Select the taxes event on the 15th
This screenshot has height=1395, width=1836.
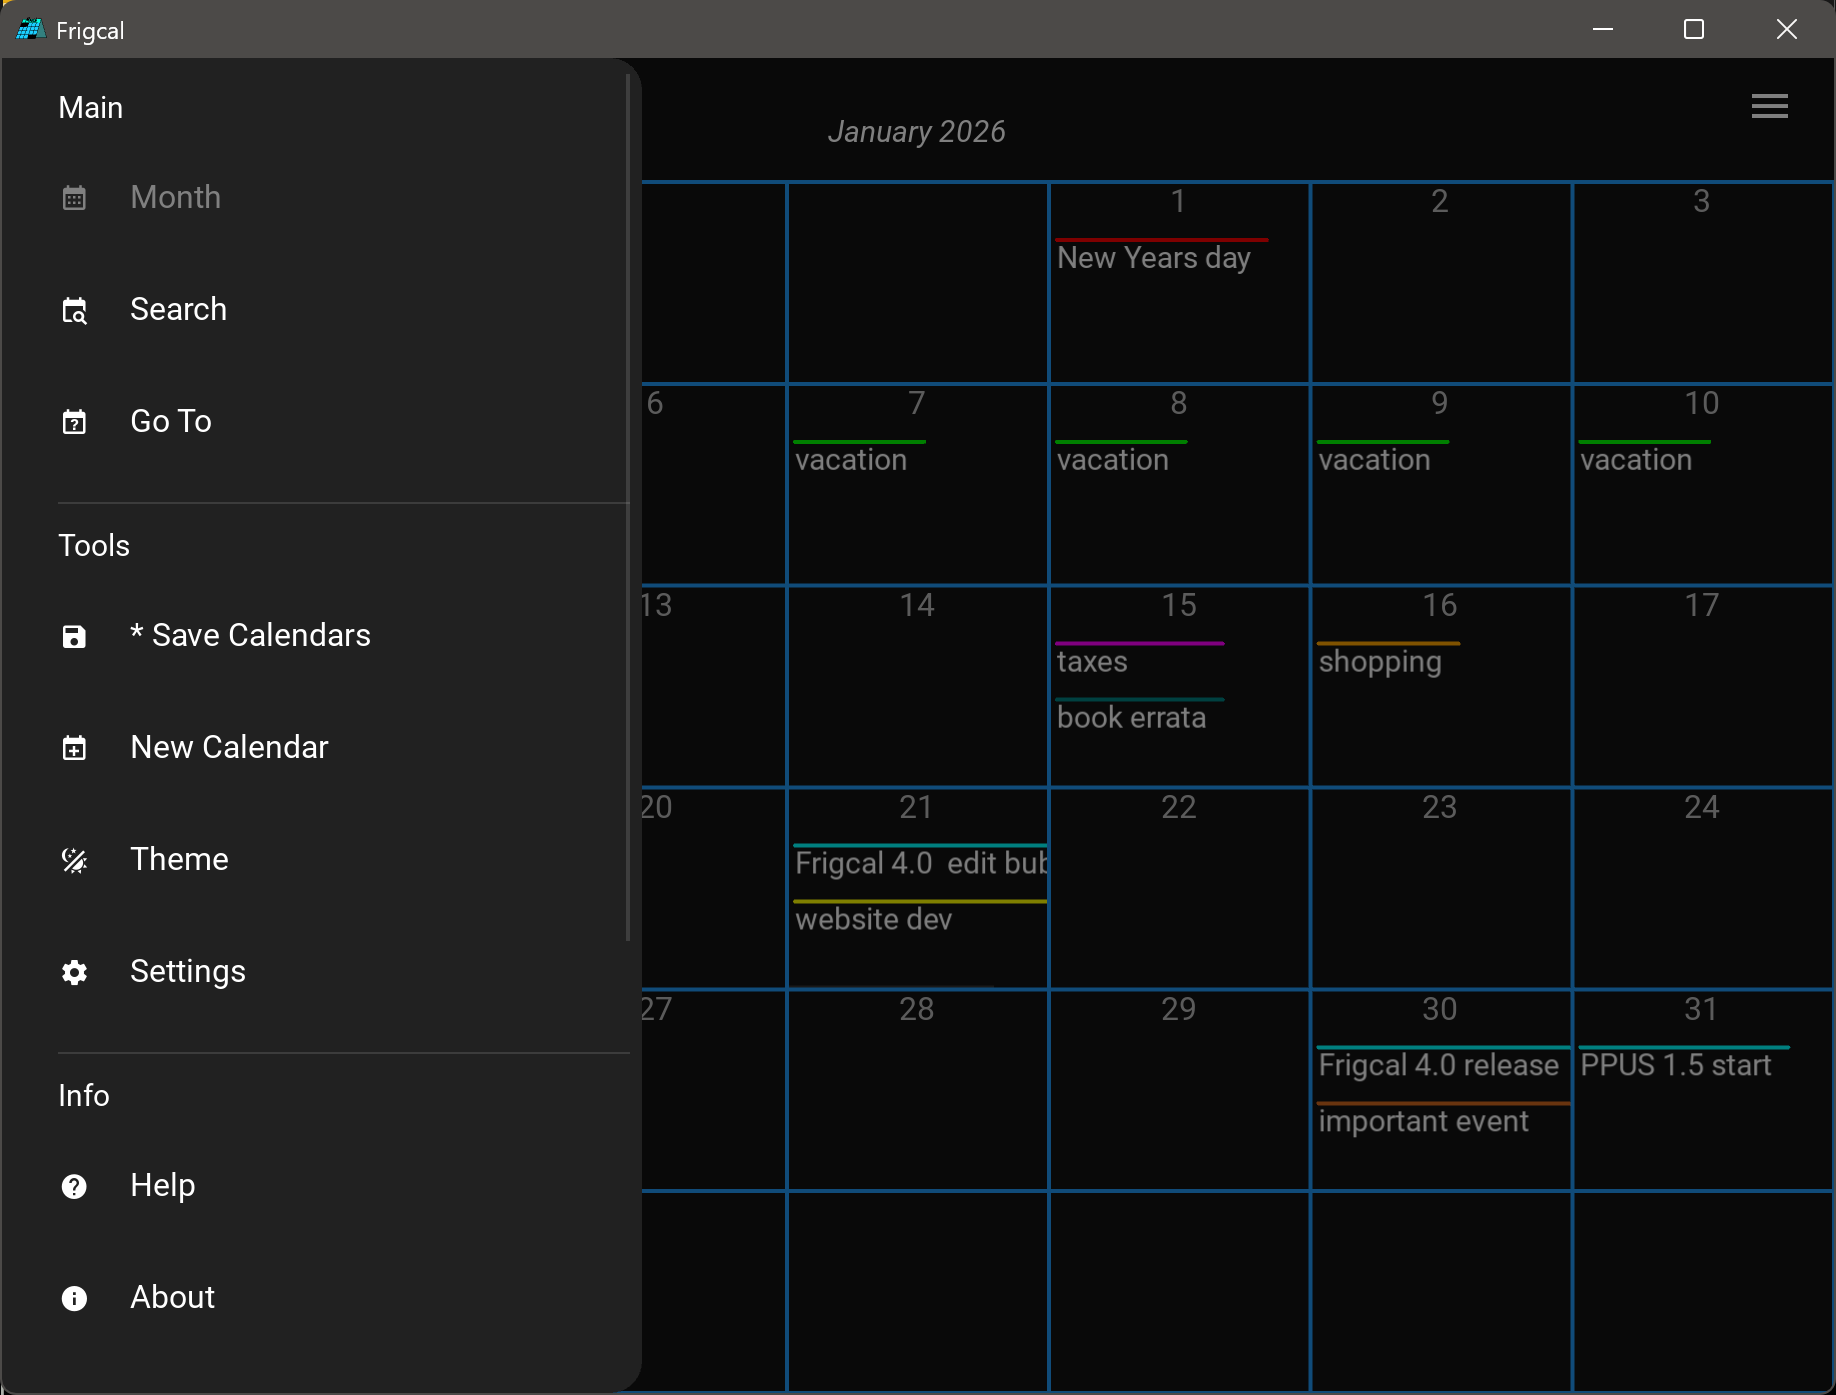tap(1092, 662)
